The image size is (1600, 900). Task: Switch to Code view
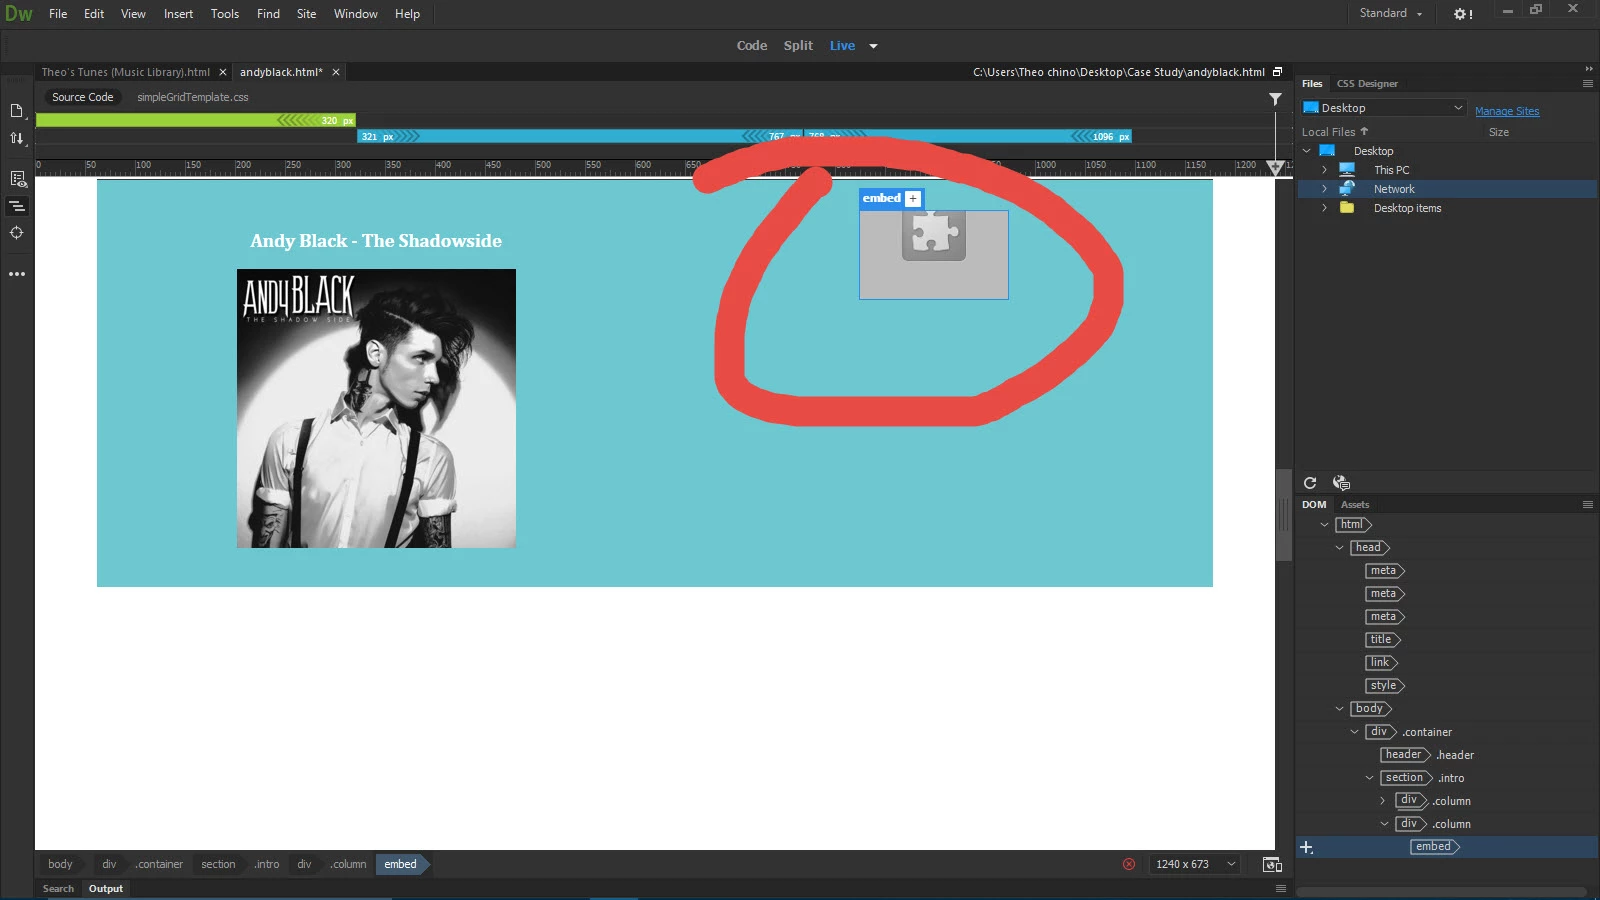click(752, 46)
